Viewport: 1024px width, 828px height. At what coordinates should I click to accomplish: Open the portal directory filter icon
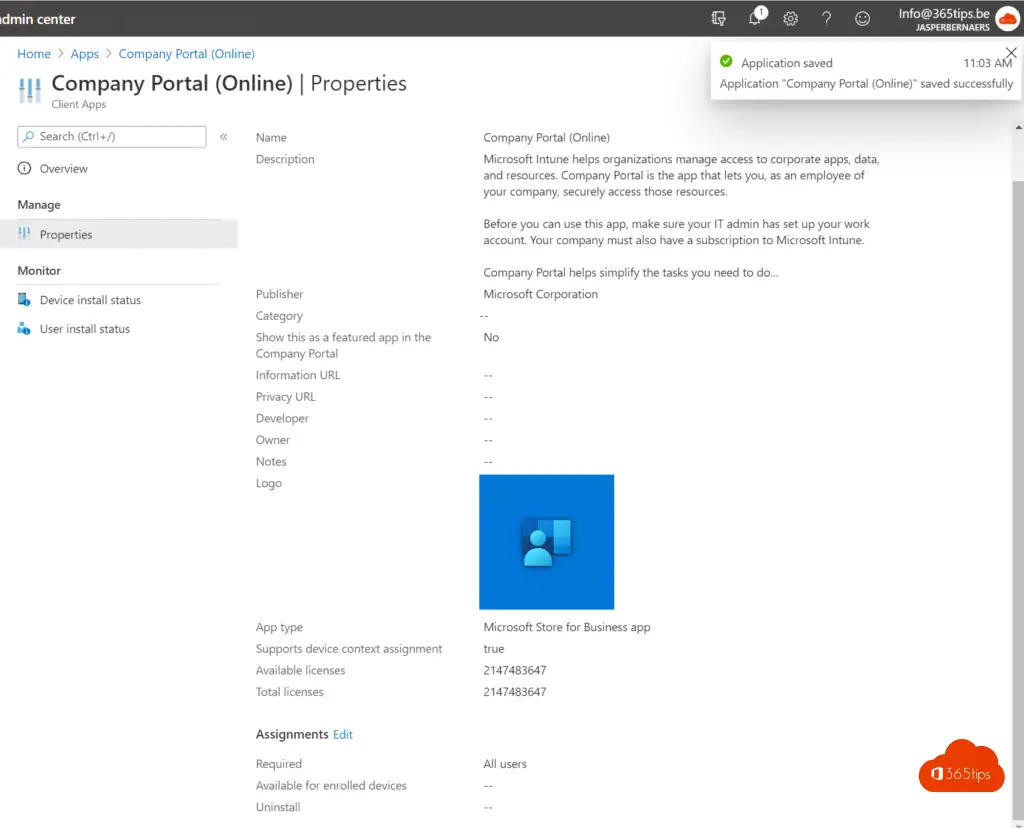[x=718, y=18]
